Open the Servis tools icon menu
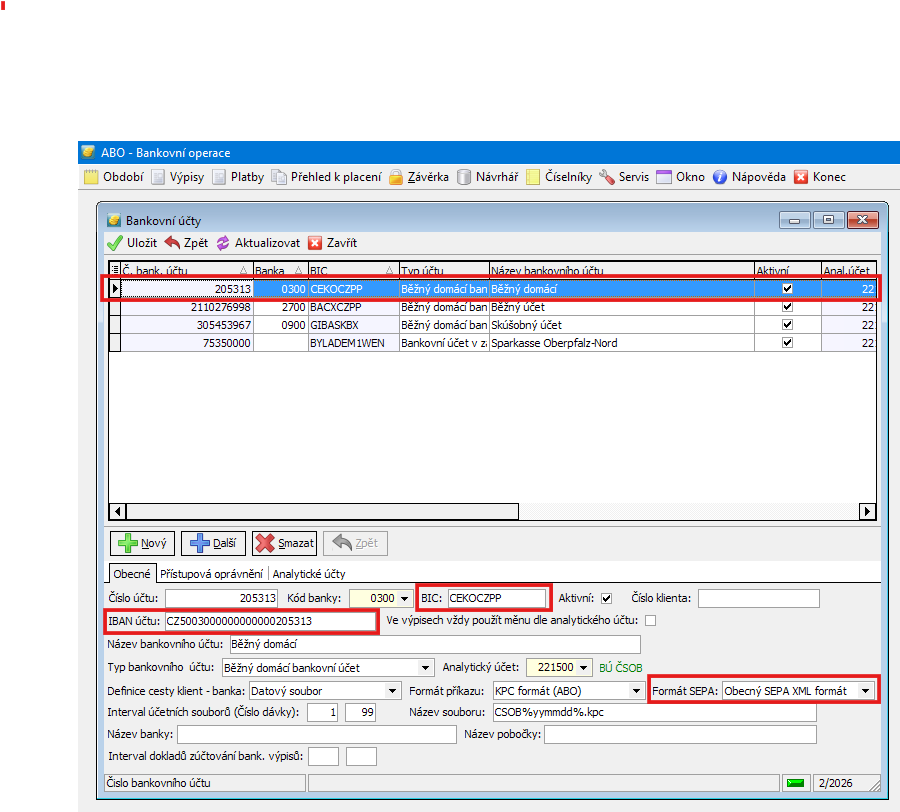This screenshot has width=900, height=812. pyautogui.click(x=607, y=177)
